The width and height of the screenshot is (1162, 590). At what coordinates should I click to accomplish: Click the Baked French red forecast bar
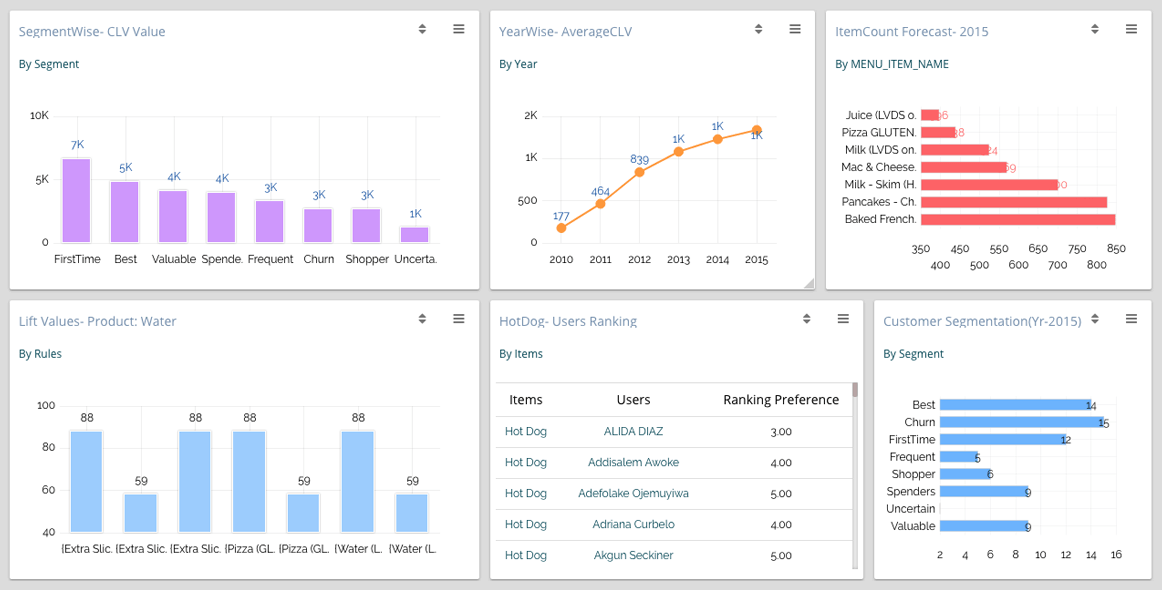coord(1017,219)
